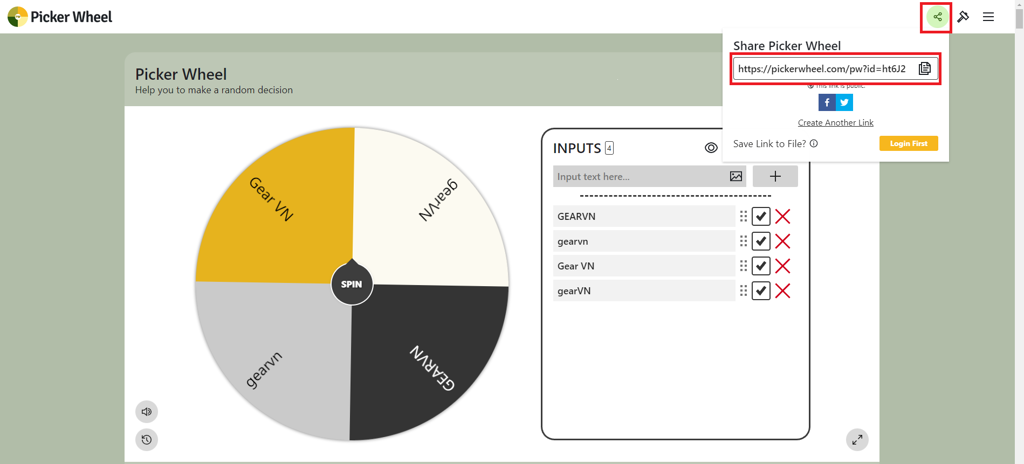1024x464 pixels.
Task: Toggle inputs visibility eye icon
Action: pos(711,148)
